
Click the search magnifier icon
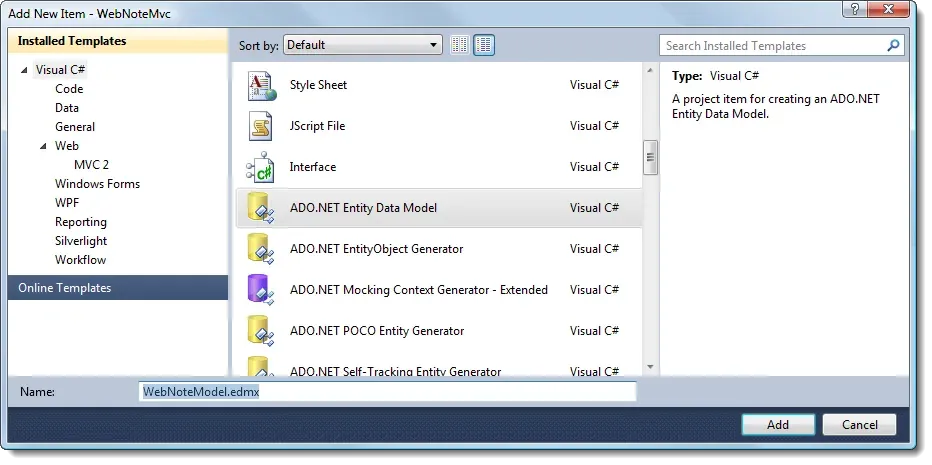893,45
